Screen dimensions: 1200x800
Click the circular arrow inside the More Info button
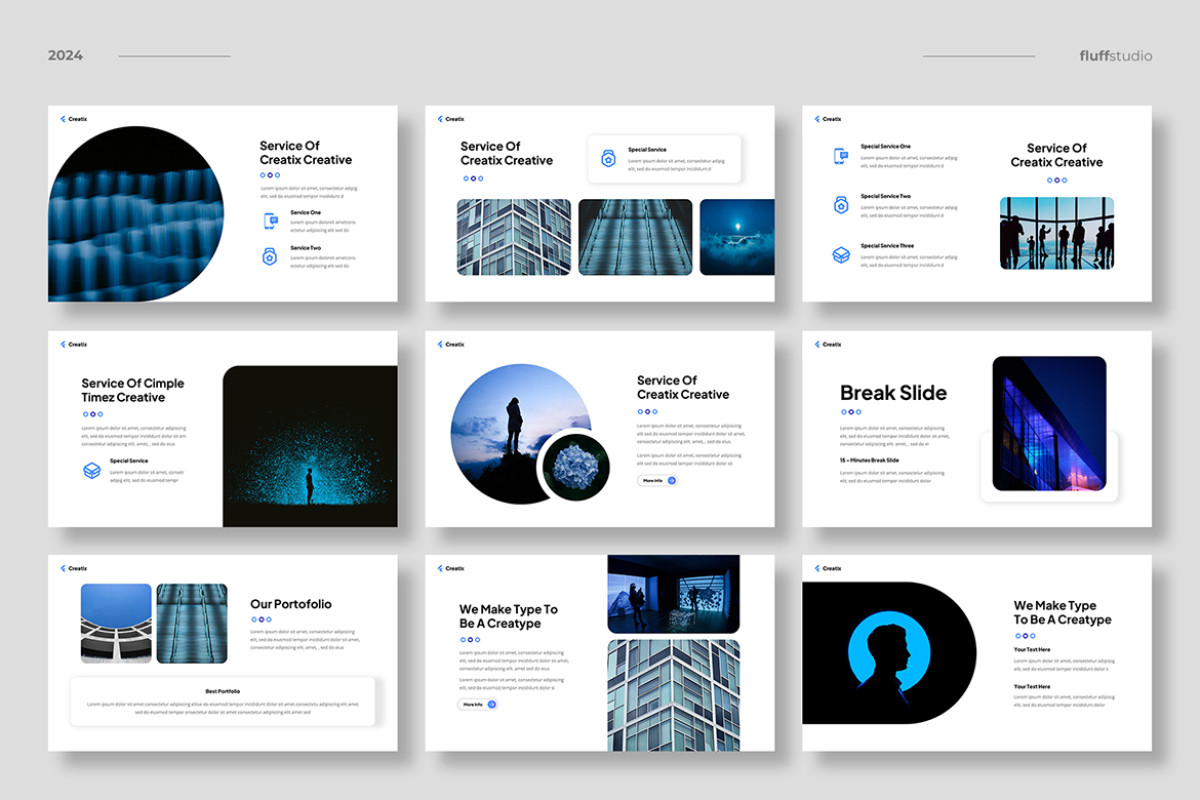coord(672,480)
